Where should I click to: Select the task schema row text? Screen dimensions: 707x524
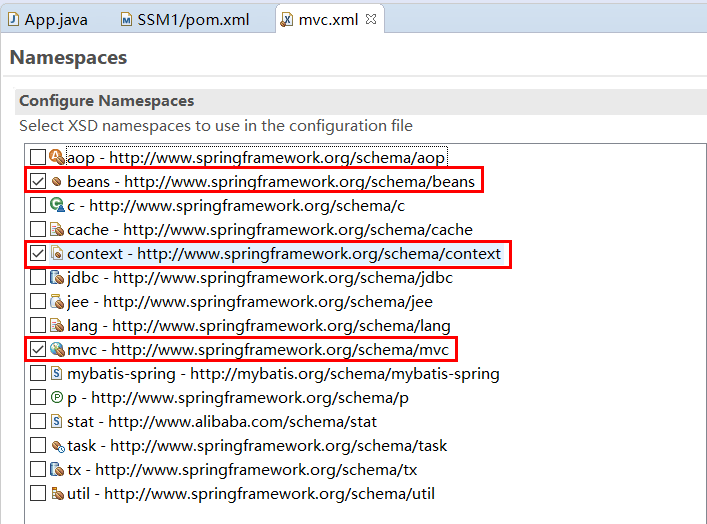tap(257, 446)
